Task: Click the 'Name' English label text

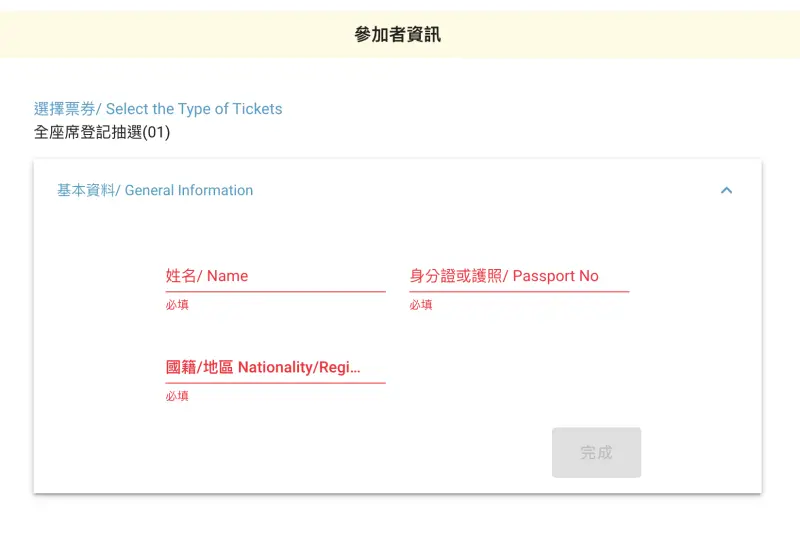Action: click(228, 276)
